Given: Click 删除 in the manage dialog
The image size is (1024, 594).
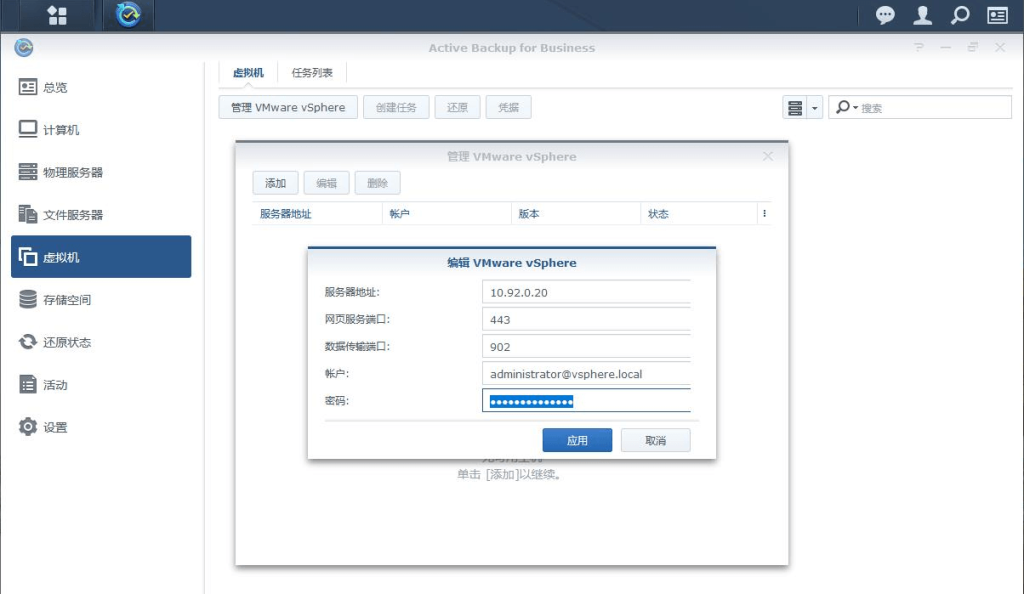Looking at the screenshot, I should coord(377,183).
